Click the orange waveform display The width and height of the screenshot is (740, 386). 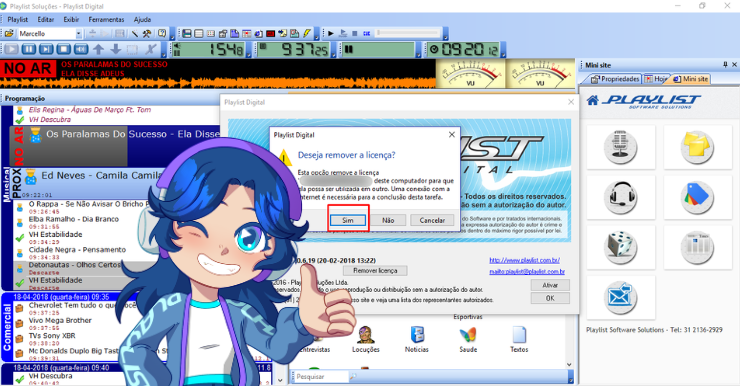pos(217,83)
